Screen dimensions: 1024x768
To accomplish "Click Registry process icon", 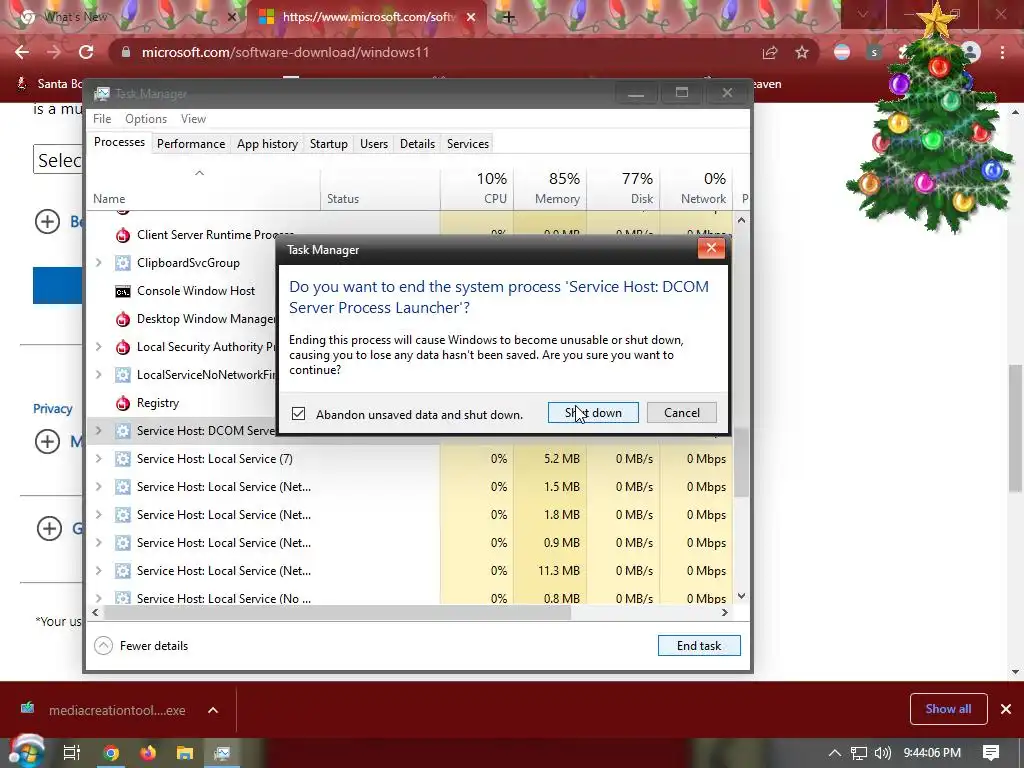I will pos(123,403).
